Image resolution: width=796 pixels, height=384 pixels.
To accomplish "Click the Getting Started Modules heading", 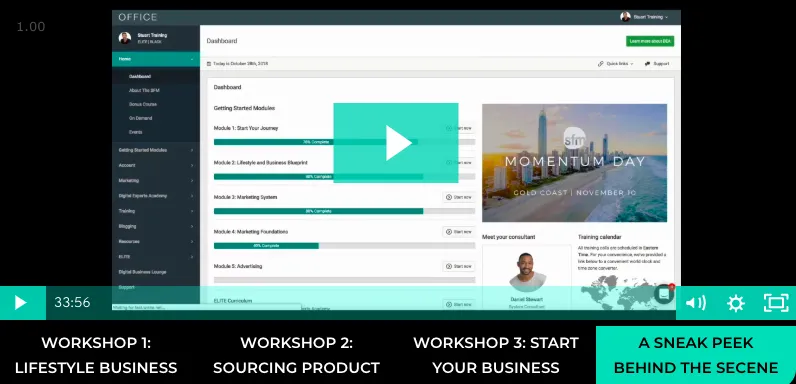I will 244,108.
